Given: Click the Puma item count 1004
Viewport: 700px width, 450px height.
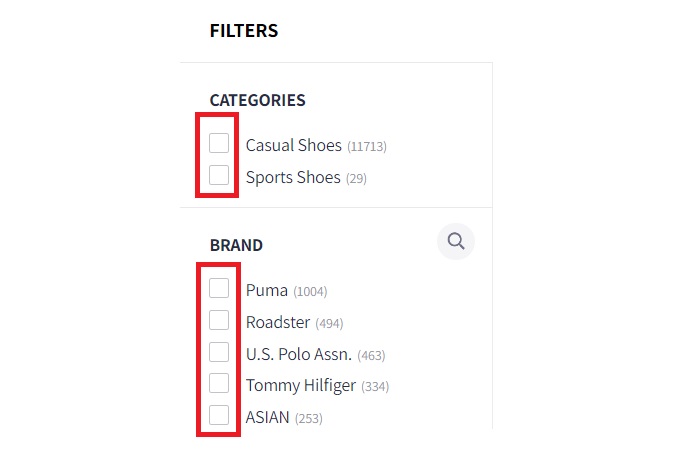Looking at the screenshot, I should tap(310, 292).
